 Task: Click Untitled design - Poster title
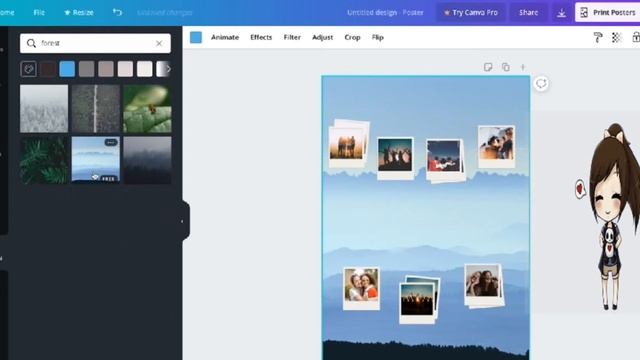(x=385, y=13)
